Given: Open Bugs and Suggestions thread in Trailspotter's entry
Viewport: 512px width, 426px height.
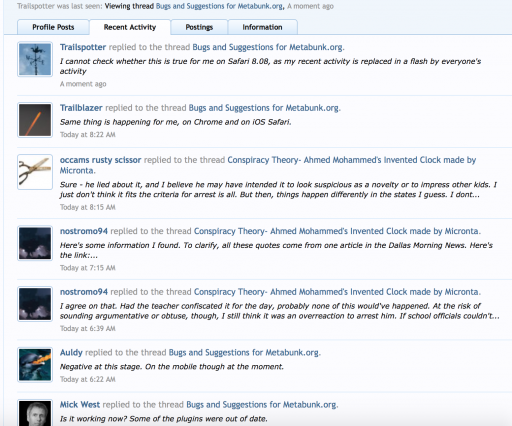Looking at the screenshot, I should pos(267,47).
